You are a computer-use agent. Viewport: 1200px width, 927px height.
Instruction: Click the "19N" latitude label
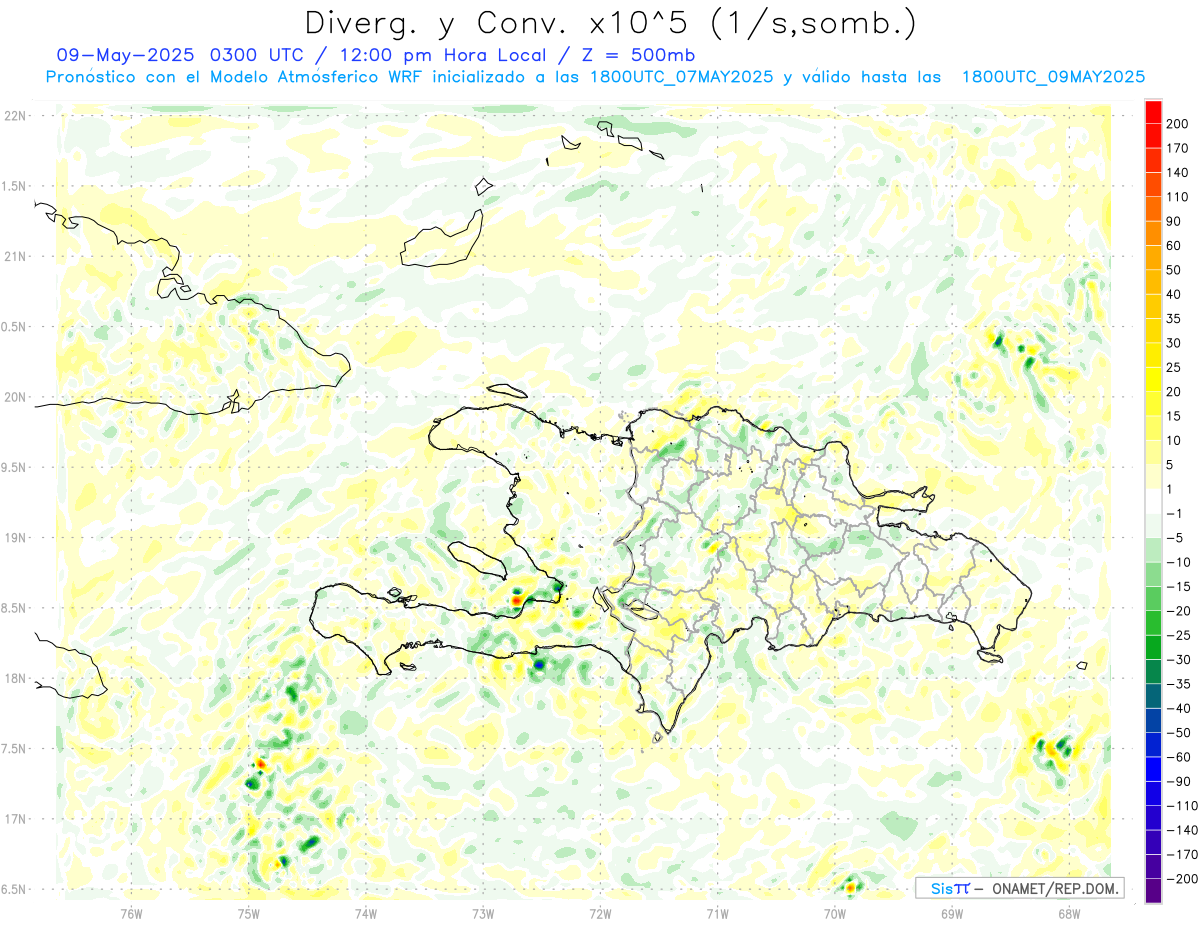pos(15,538)
